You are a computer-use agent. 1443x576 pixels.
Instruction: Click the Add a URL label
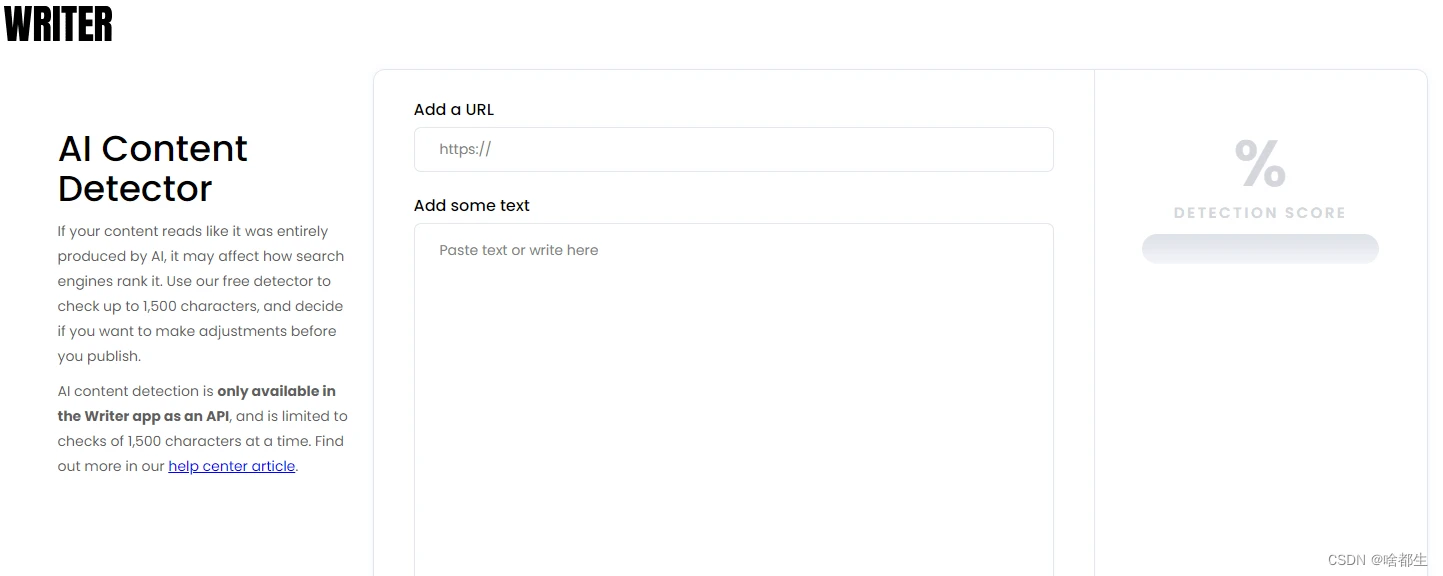coord(454,110)
